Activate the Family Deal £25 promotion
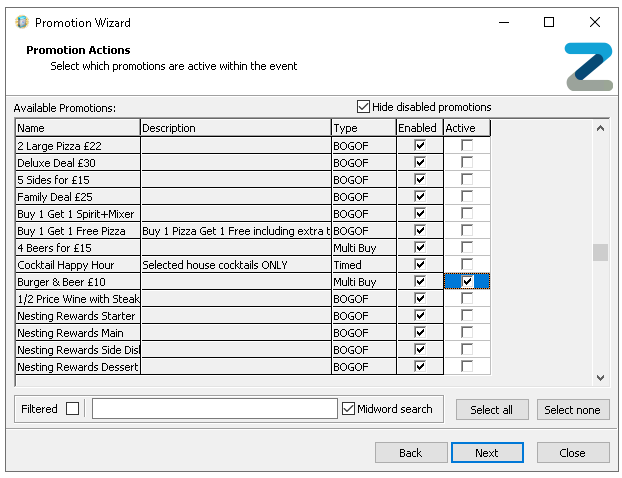This screenshot has width=622, height=478. tap(467, 197)
